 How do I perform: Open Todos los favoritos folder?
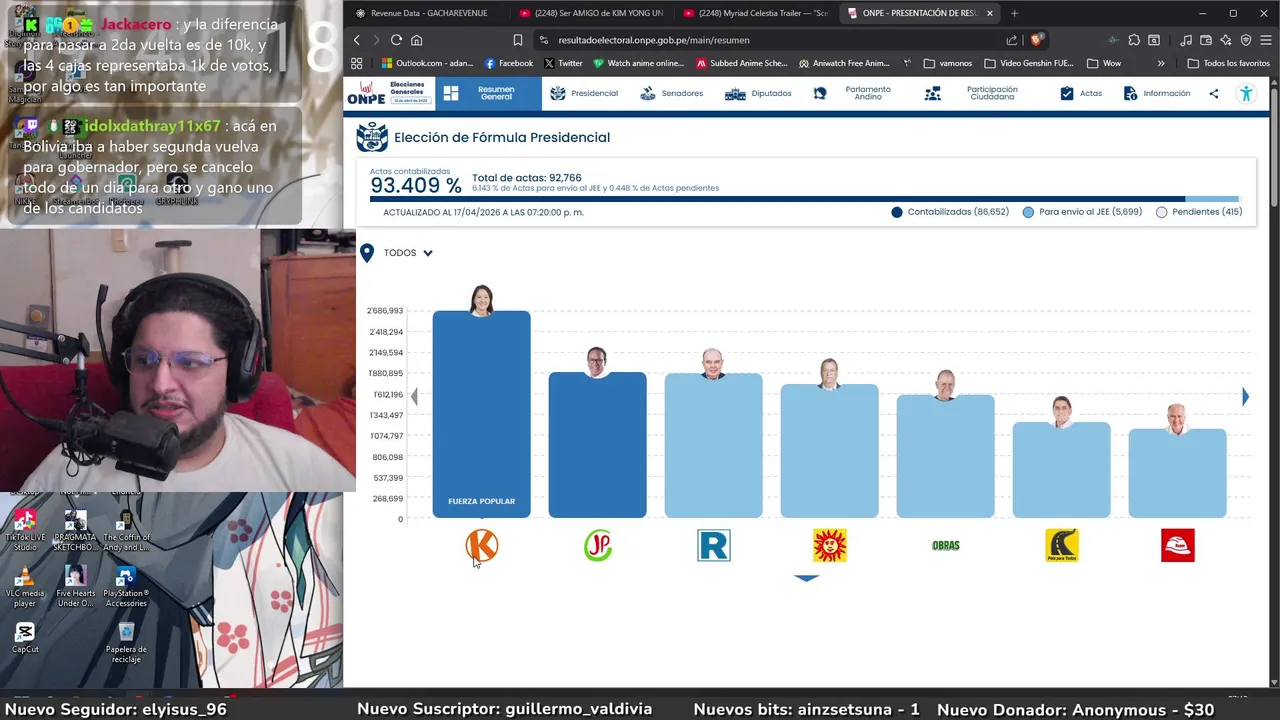click(1229, 63)
